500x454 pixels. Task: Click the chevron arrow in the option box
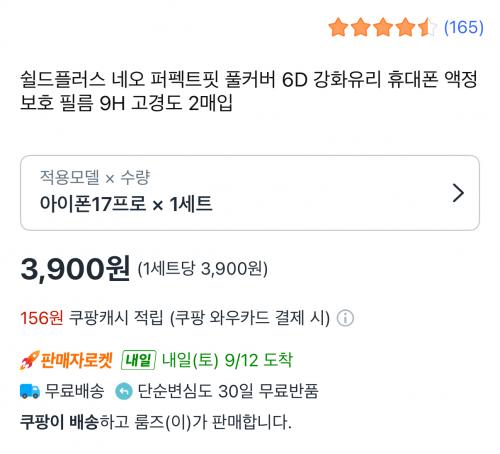click(458, 193)
